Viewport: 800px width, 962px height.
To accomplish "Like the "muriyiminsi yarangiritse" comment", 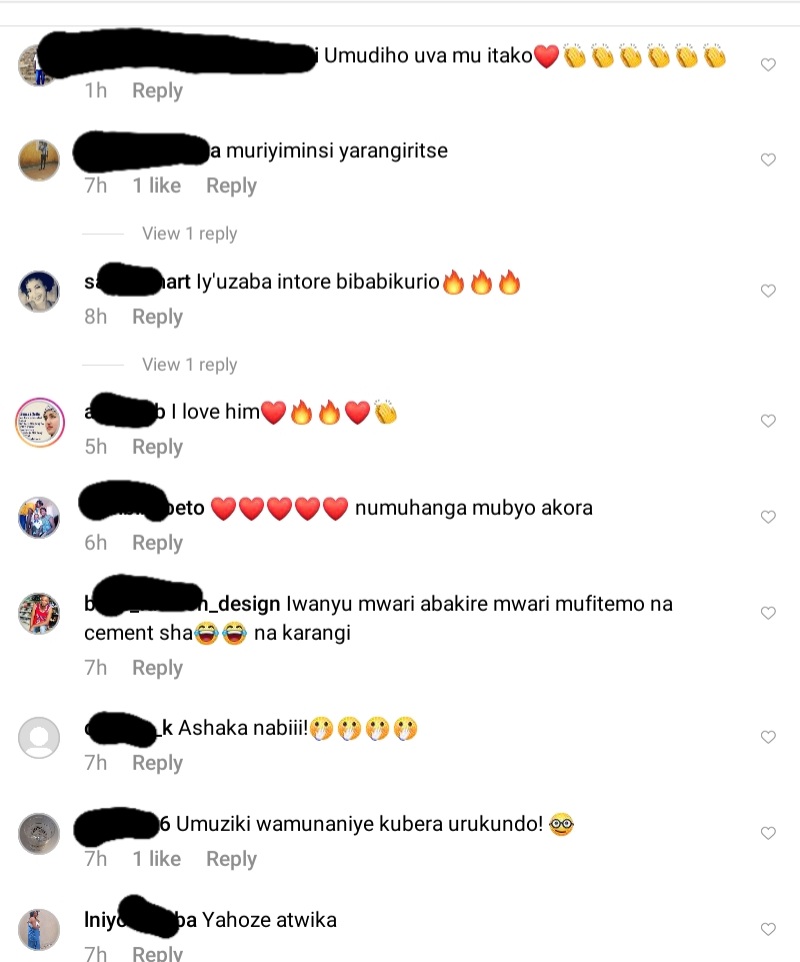I will point(768,160).
